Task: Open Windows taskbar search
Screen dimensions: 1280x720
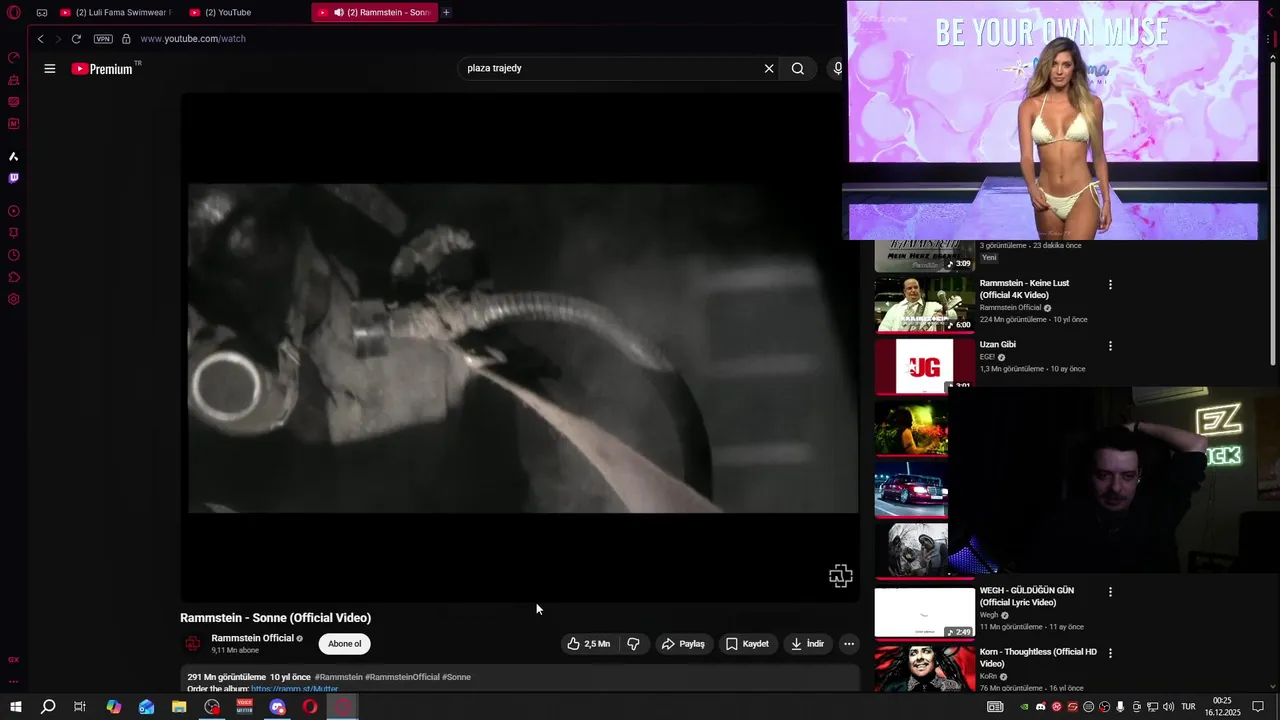Action: point(48,707)
